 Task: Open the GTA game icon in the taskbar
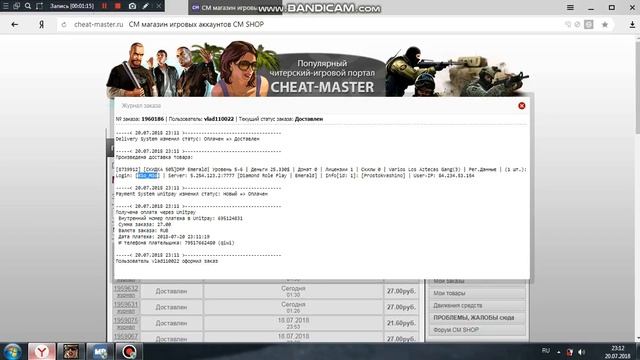[x=71, y=351]
